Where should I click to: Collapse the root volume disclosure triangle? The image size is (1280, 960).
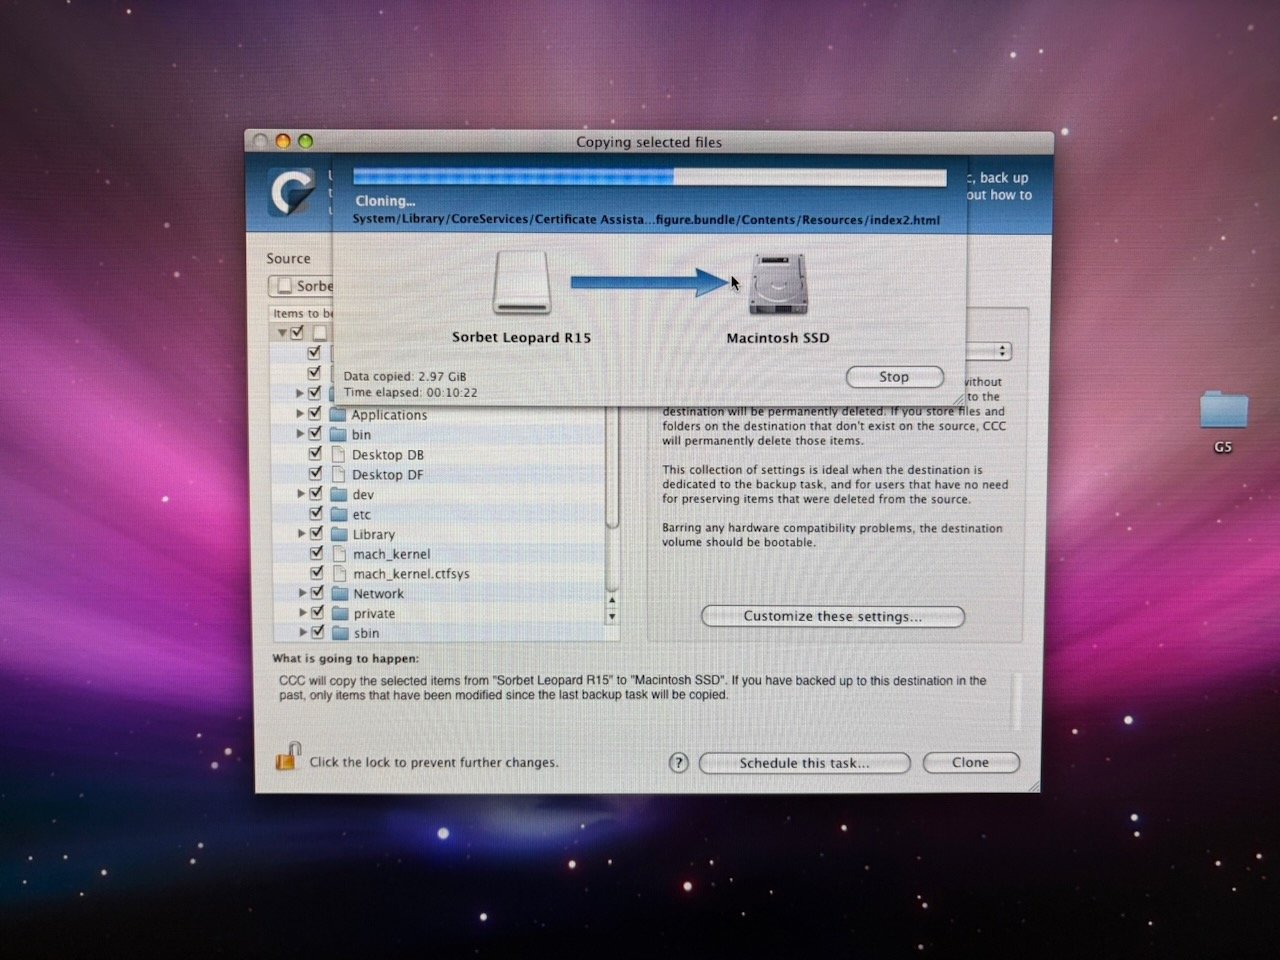(282, 332)
